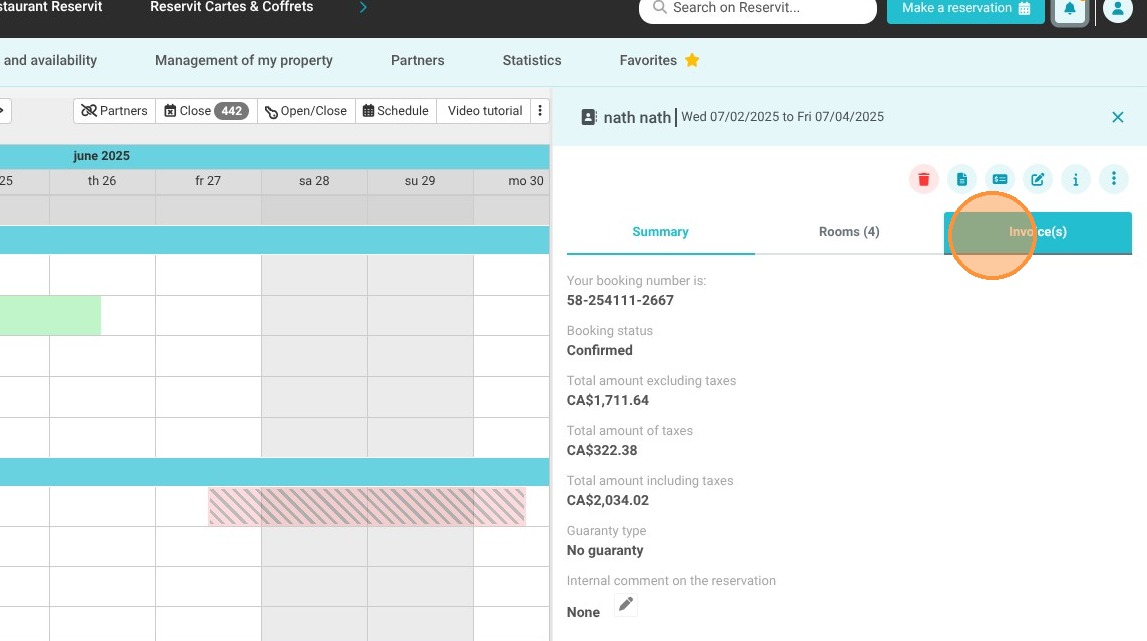Open the user account avatar menu
Image resolution: width=1147 pixels, height=641 pixels.
(1118, 10)
